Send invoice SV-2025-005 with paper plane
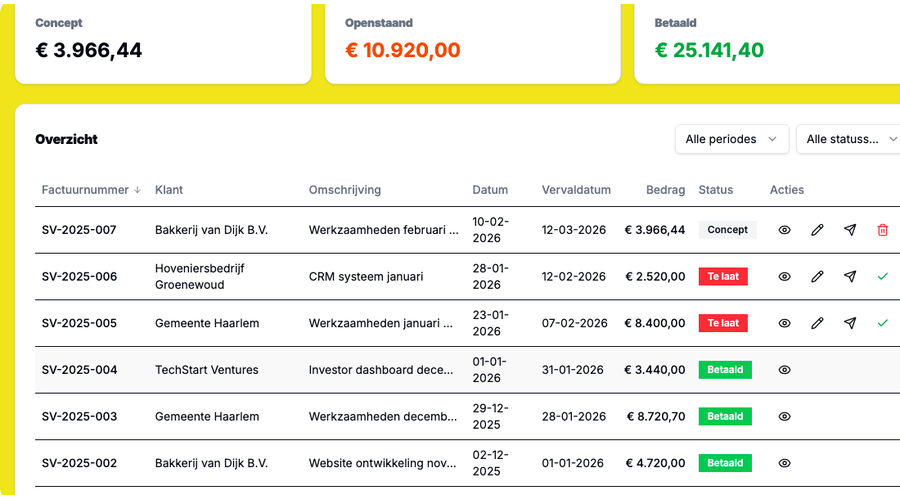Image resolution: width=900 pixels, height=500 pixels. click(x=850, y=323)
